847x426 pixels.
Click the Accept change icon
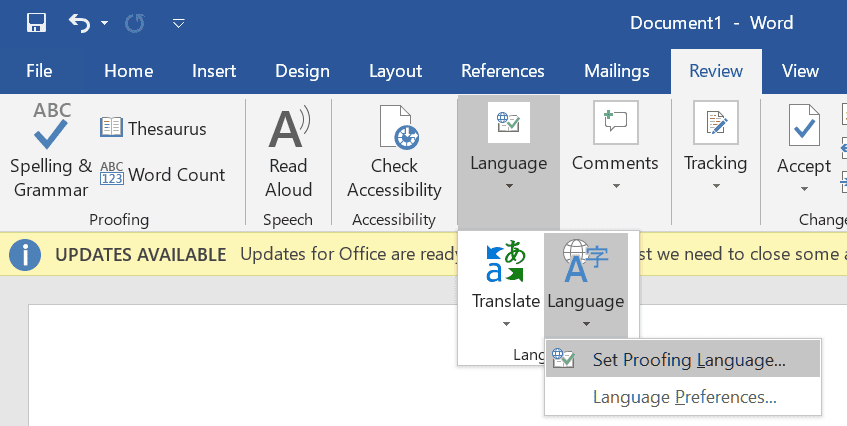pos(804,125)
